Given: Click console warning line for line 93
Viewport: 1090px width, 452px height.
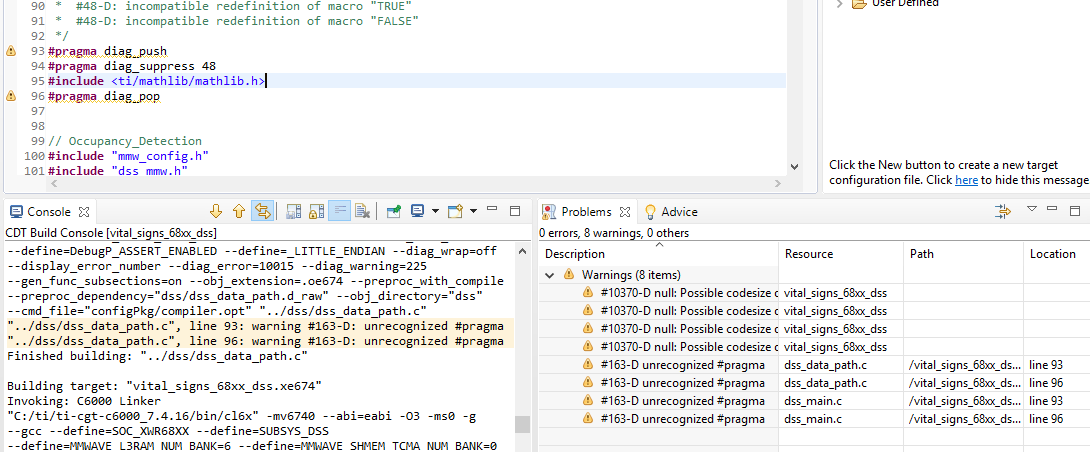Looking at the screenshot, I should click(256, 326).
